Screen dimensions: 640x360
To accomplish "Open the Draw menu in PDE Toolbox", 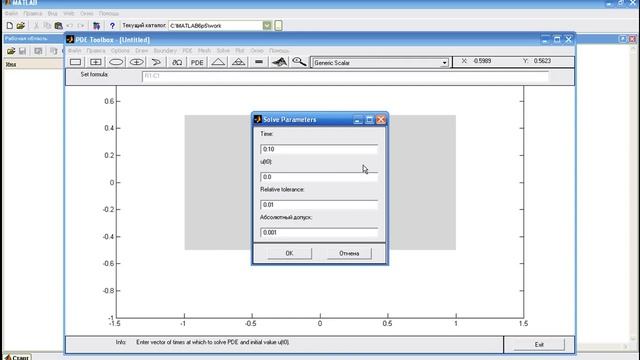I will (142, 51).
